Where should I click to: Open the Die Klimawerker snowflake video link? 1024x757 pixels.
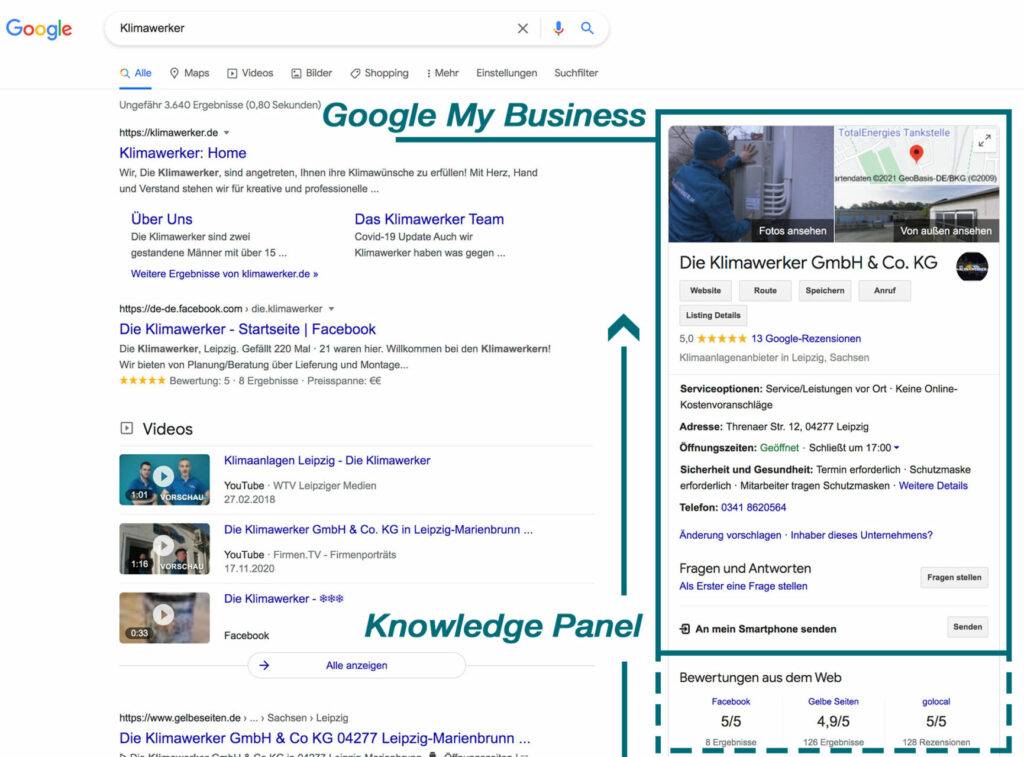(283, 599)
